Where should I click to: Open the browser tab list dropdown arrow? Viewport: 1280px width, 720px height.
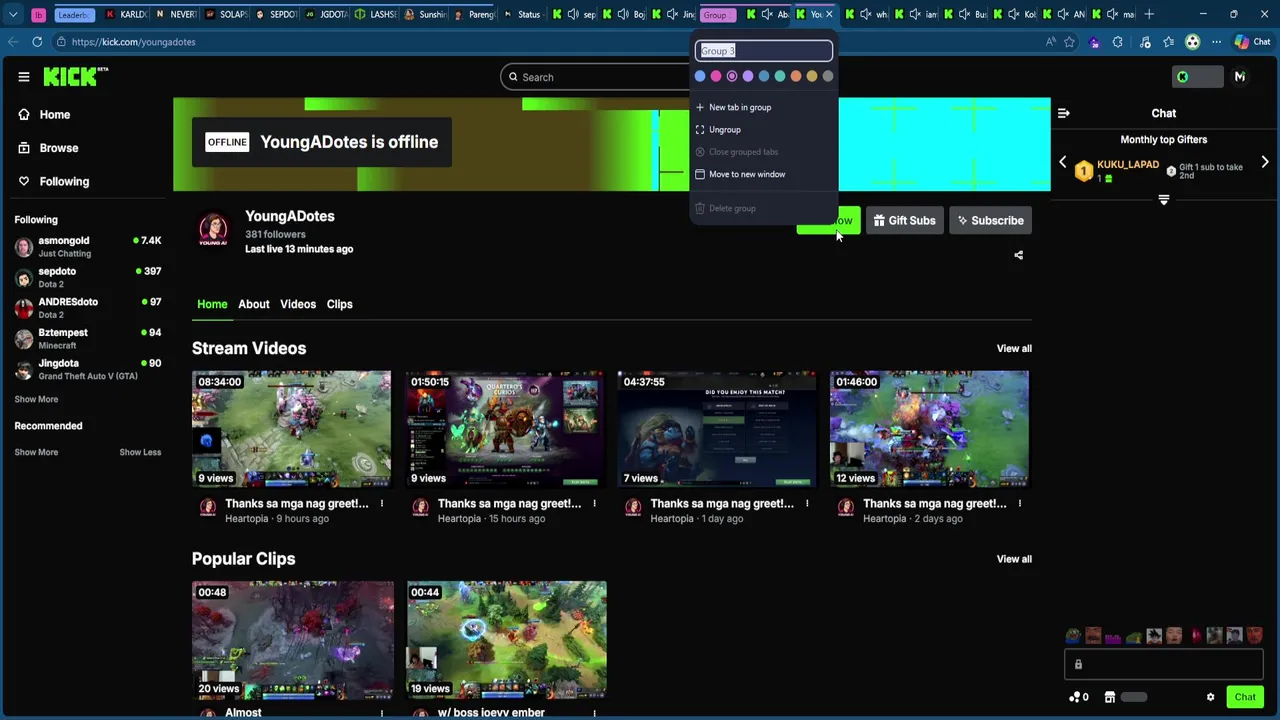13,14
